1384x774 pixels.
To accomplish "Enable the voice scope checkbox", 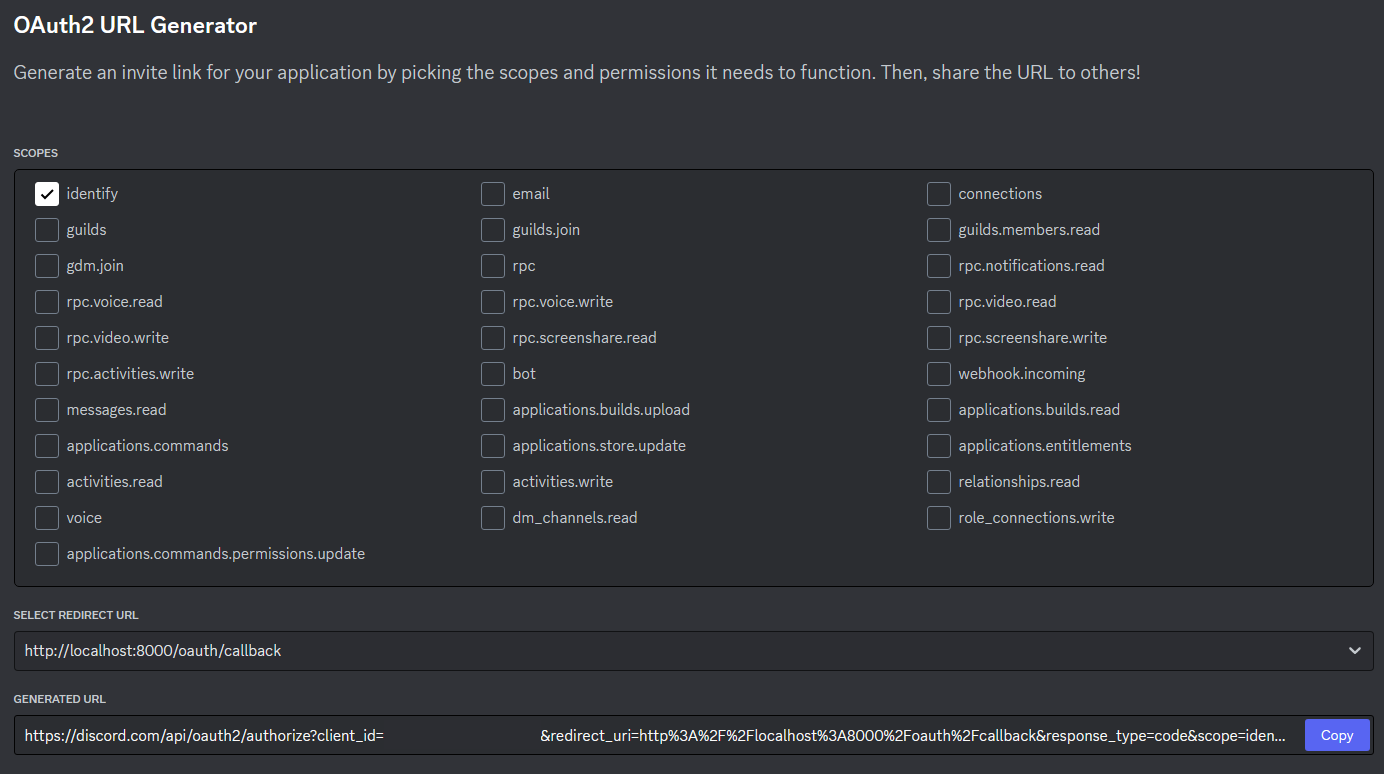I will pos(47,518).
